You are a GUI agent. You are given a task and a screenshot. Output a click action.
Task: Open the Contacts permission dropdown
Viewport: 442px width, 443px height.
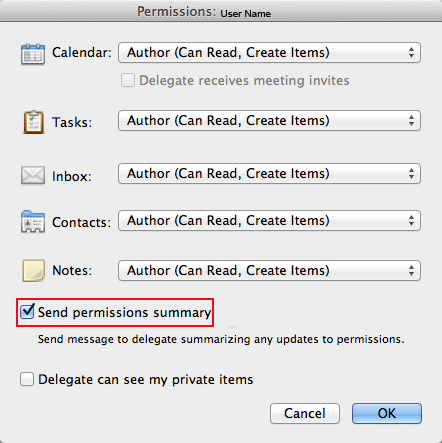(269, 221)
